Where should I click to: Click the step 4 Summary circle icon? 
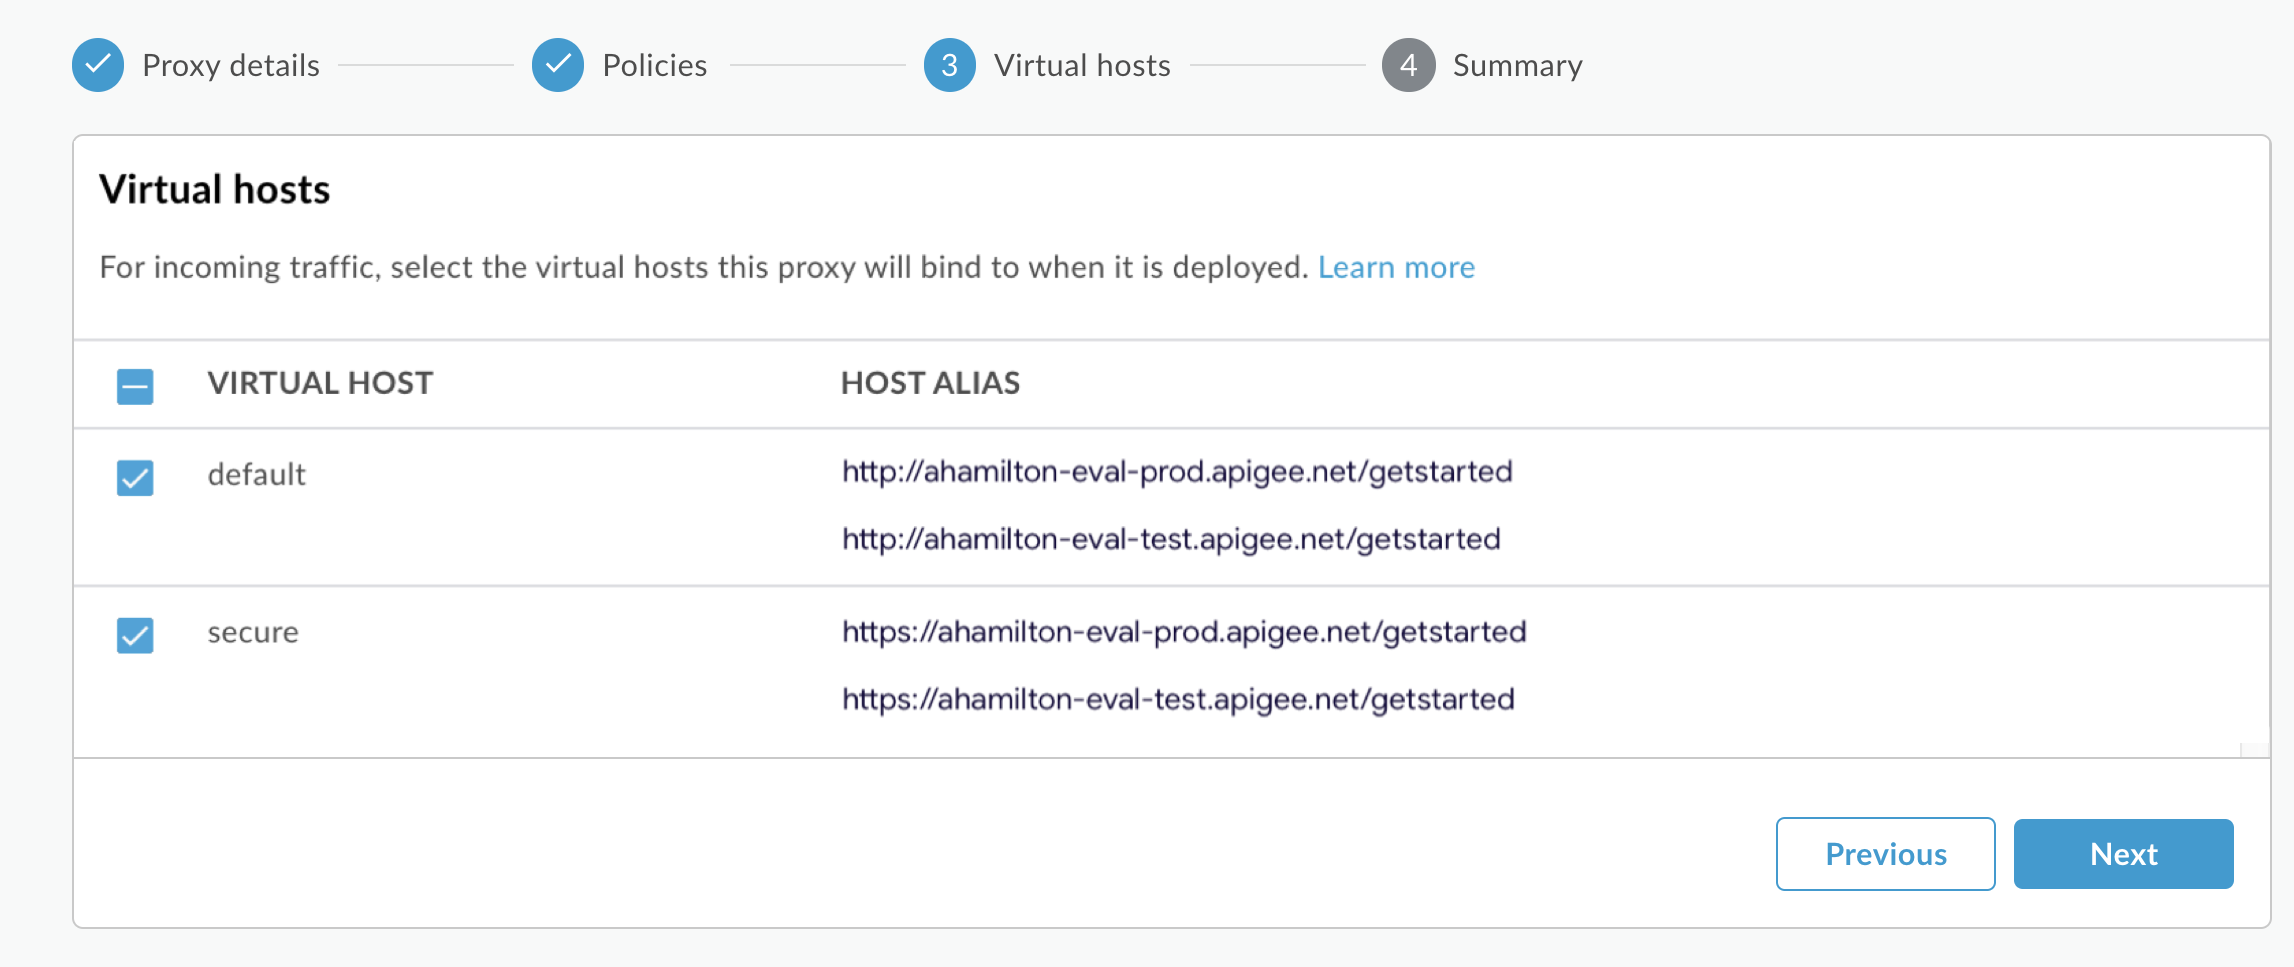(x=1408, y=65)
